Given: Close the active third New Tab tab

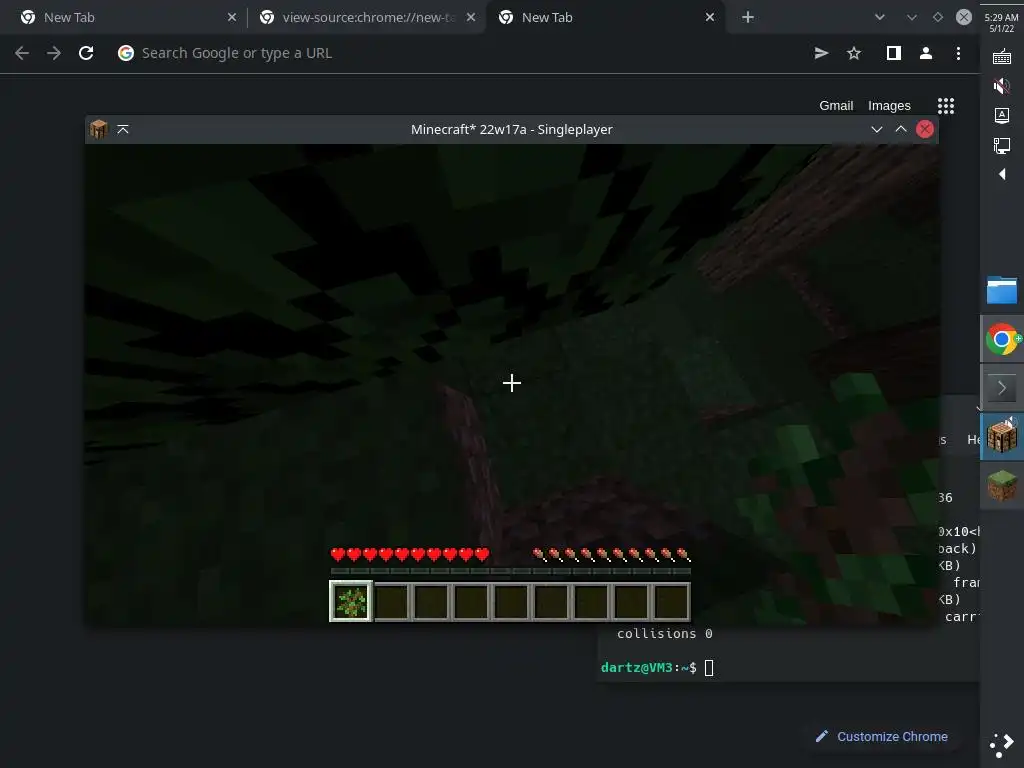Looking at the screenshot, I should [710, 18].
